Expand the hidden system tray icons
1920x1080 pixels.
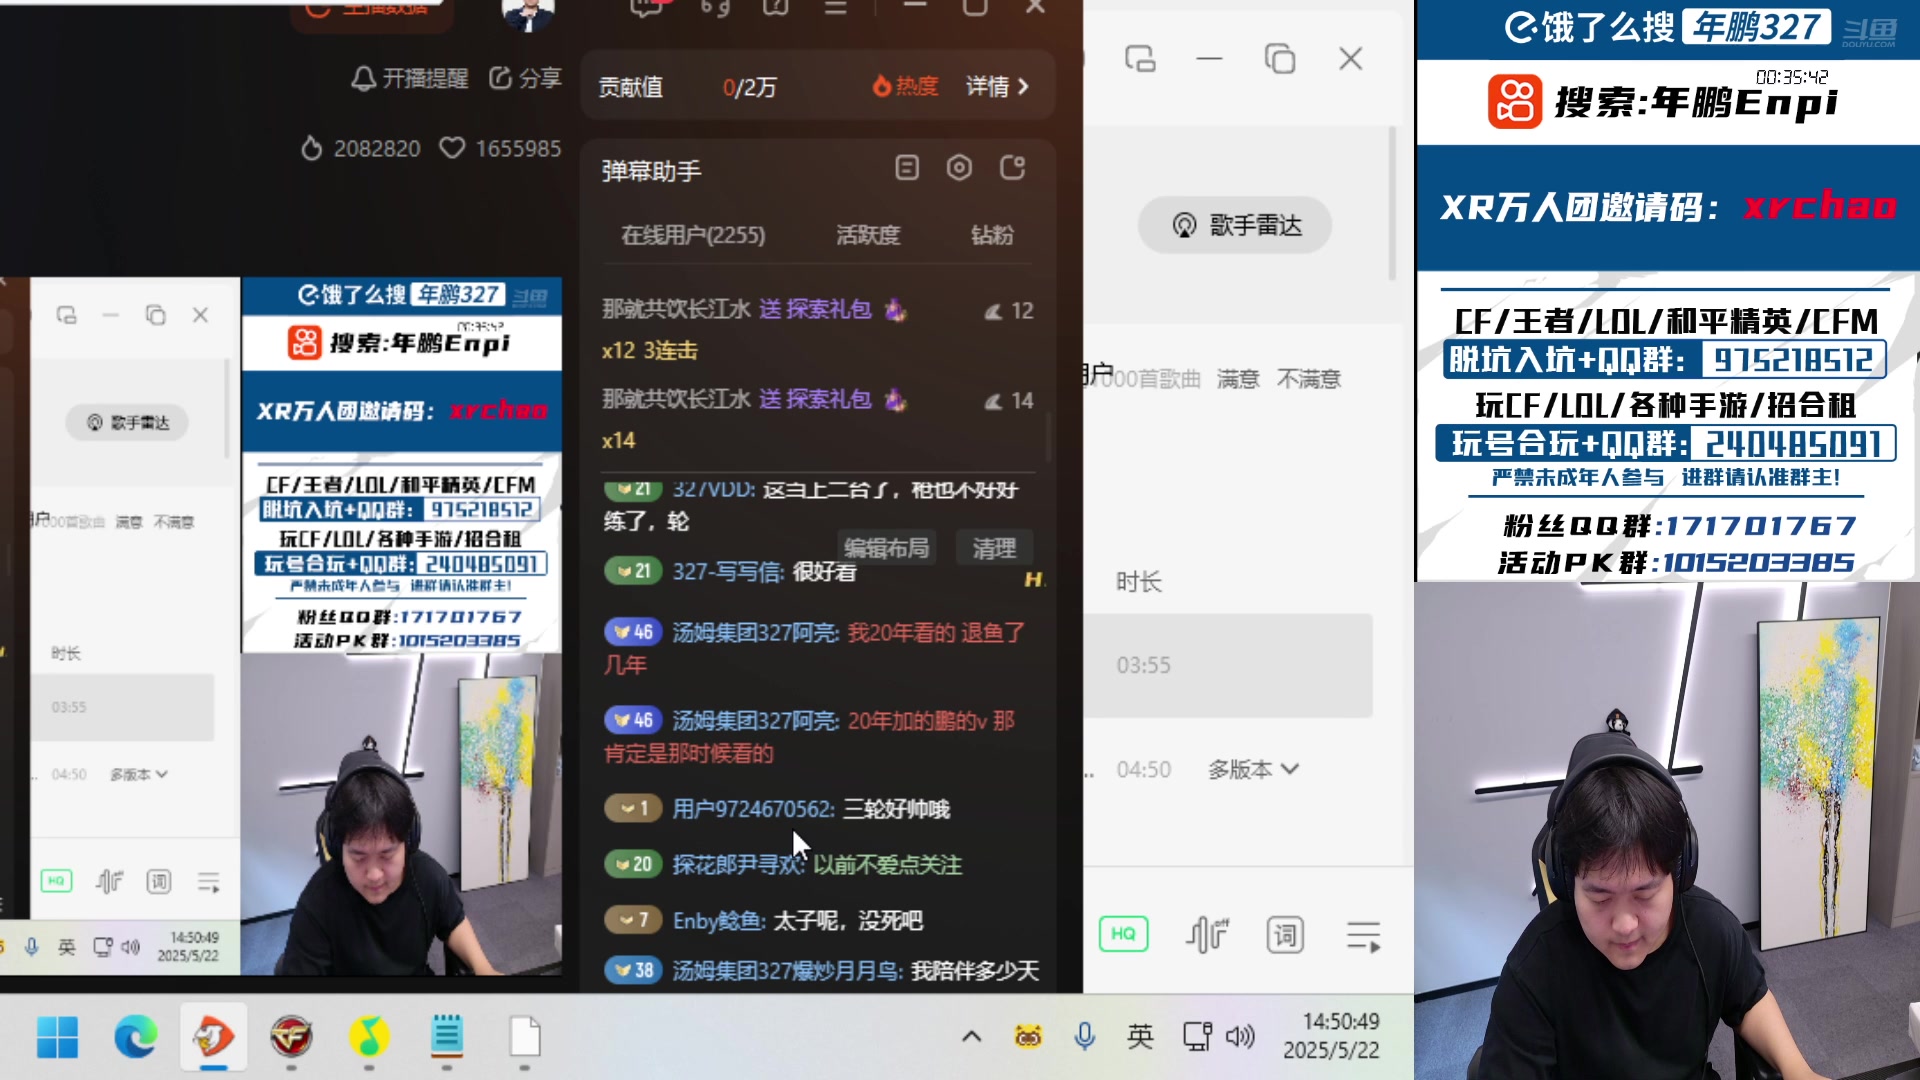point(971,1037)
